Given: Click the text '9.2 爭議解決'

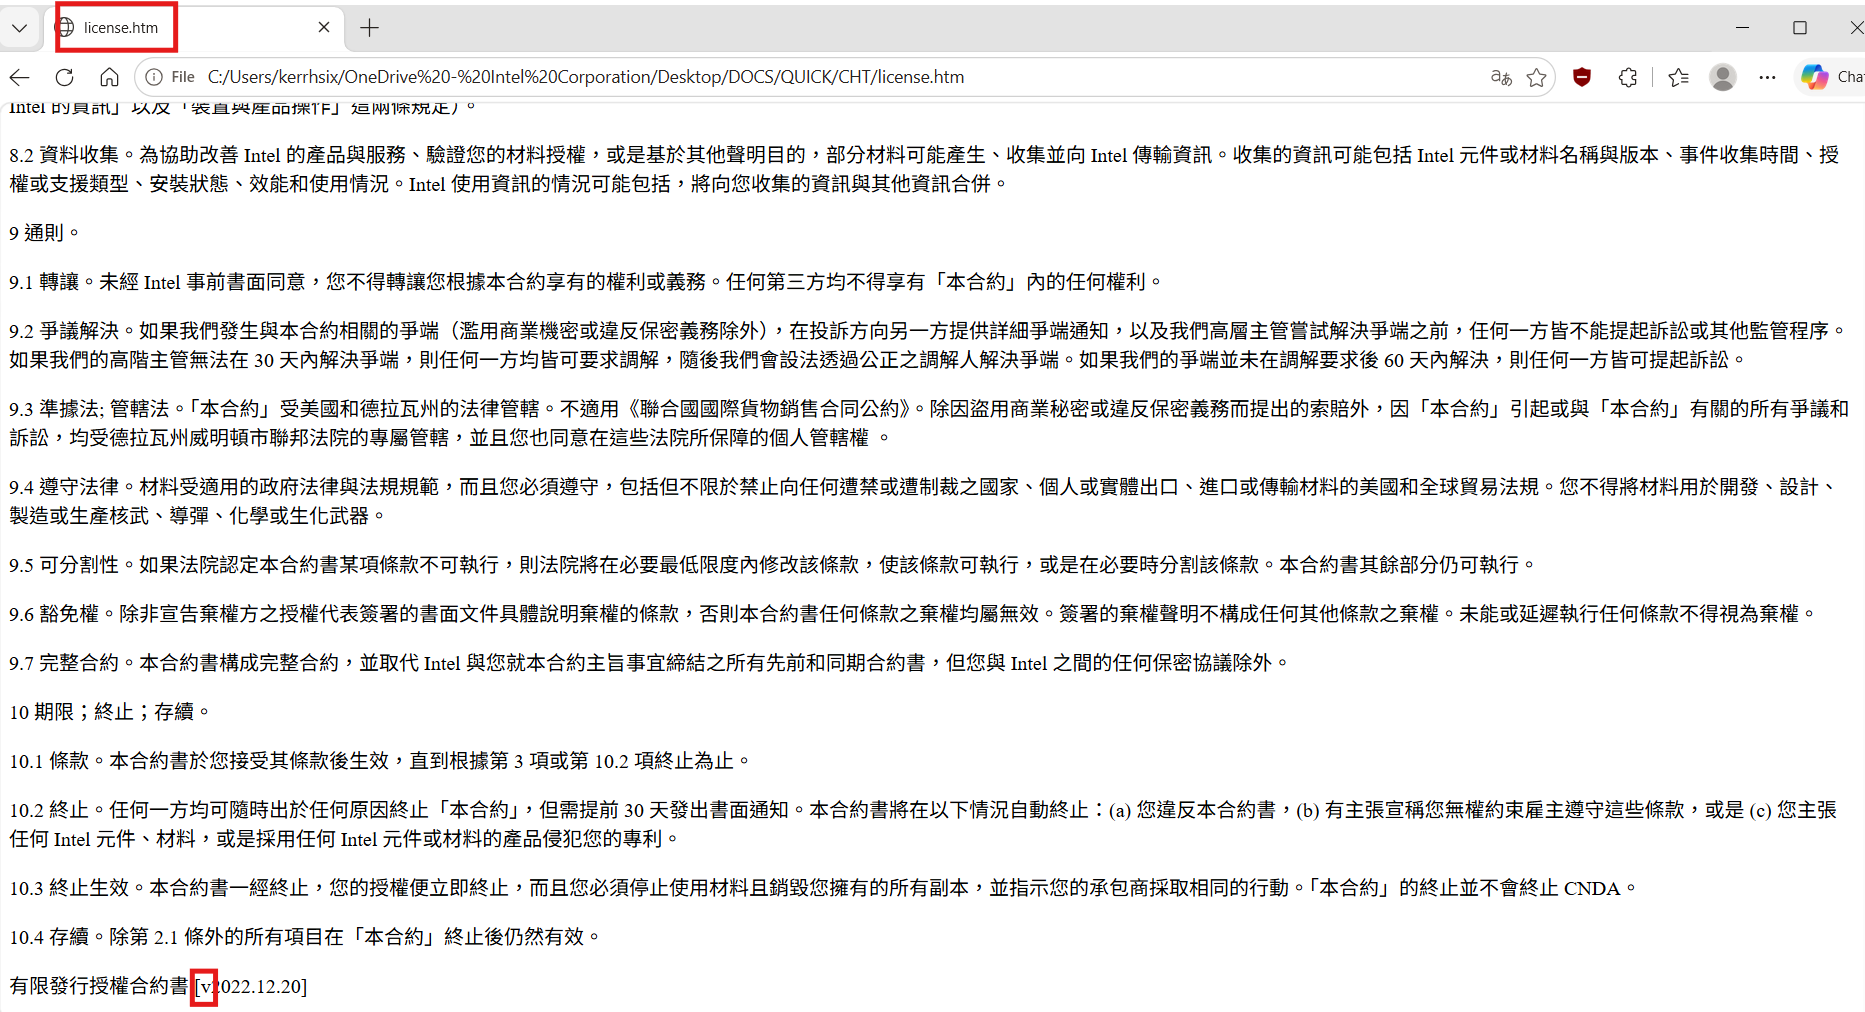Looking at the screenshot, I should 64,331.
